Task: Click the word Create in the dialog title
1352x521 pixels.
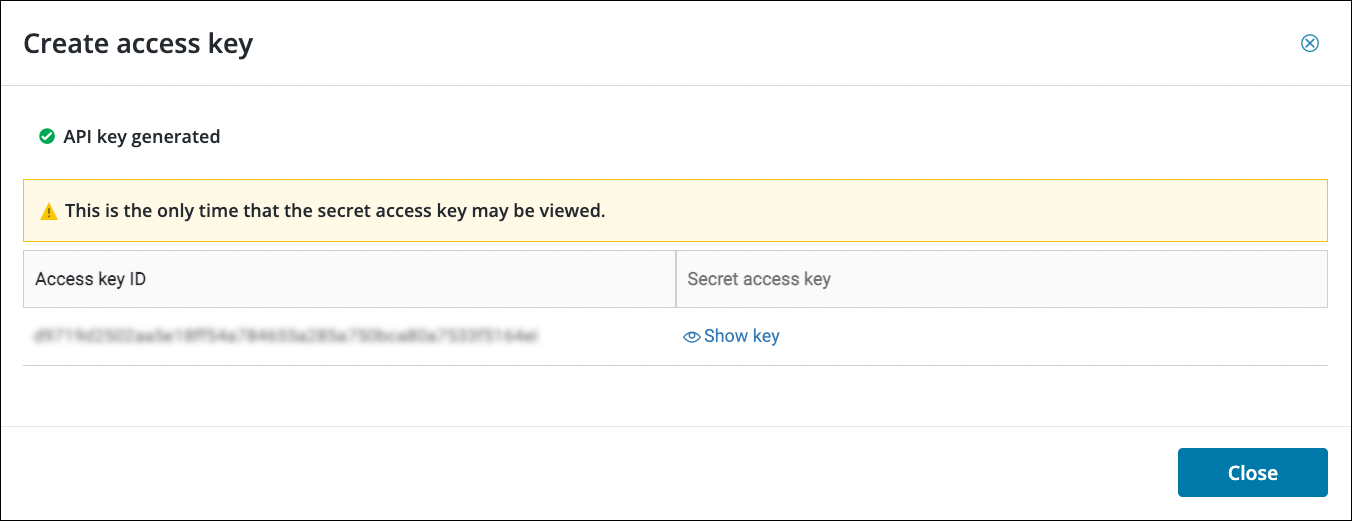Action: click(63, 43)
